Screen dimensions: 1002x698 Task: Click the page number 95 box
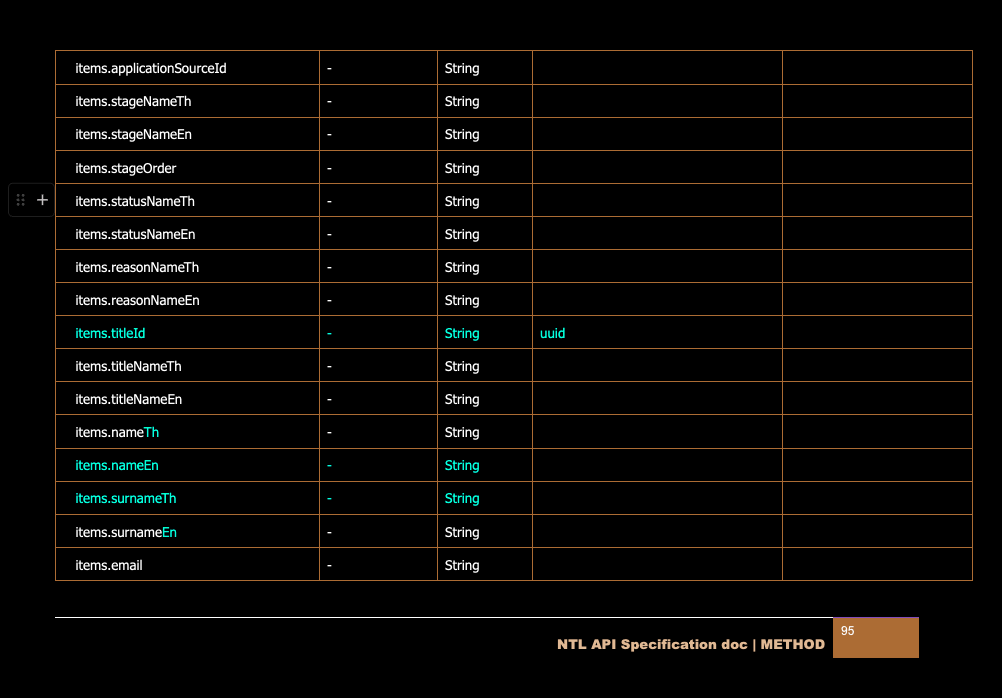875,637
